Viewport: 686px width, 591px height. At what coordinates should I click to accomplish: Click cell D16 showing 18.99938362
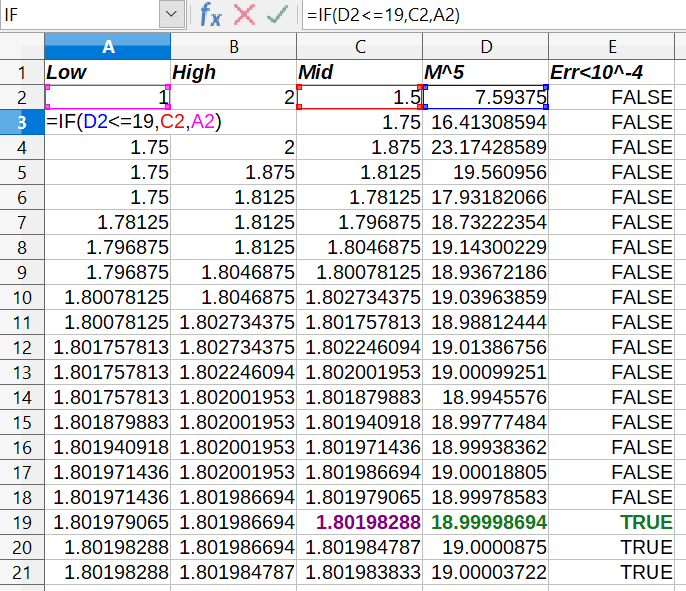[486, 447]
